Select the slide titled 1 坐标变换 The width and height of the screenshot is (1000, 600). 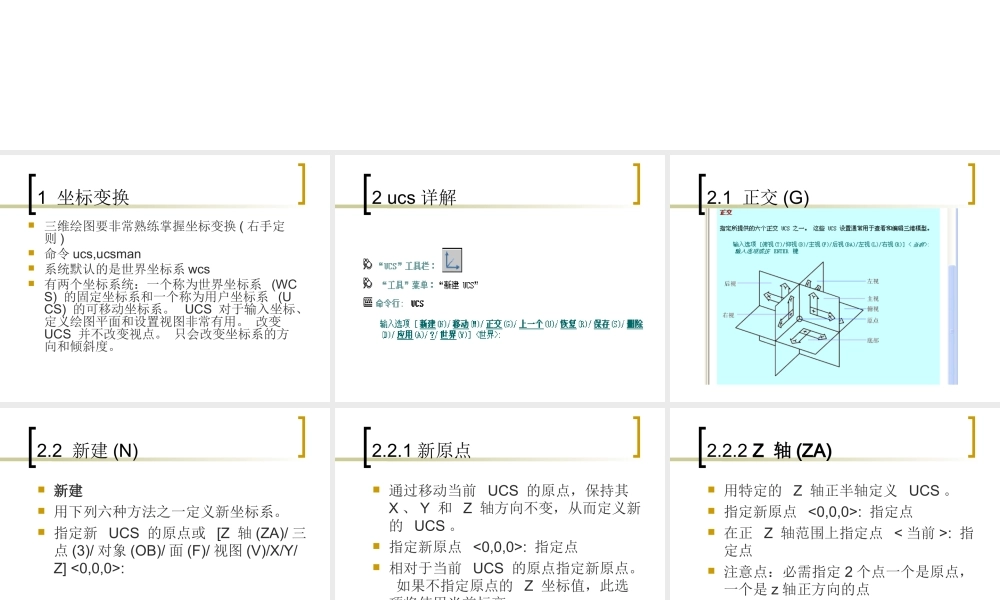pos(165,278)
